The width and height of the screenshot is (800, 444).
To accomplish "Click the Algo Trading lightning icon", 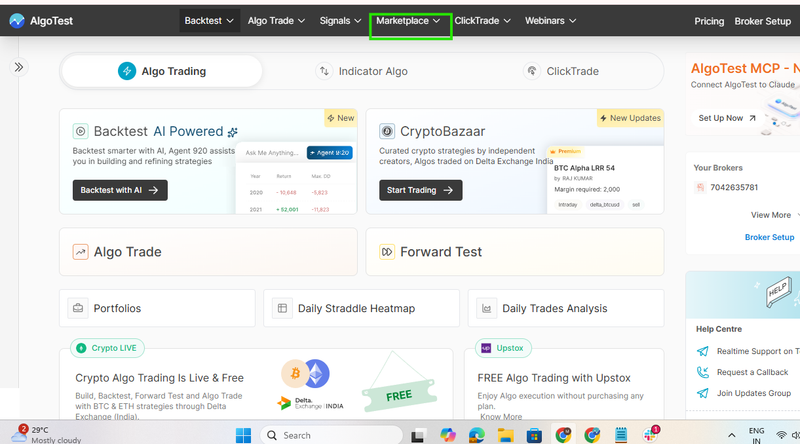I will (x=127, y=71).
